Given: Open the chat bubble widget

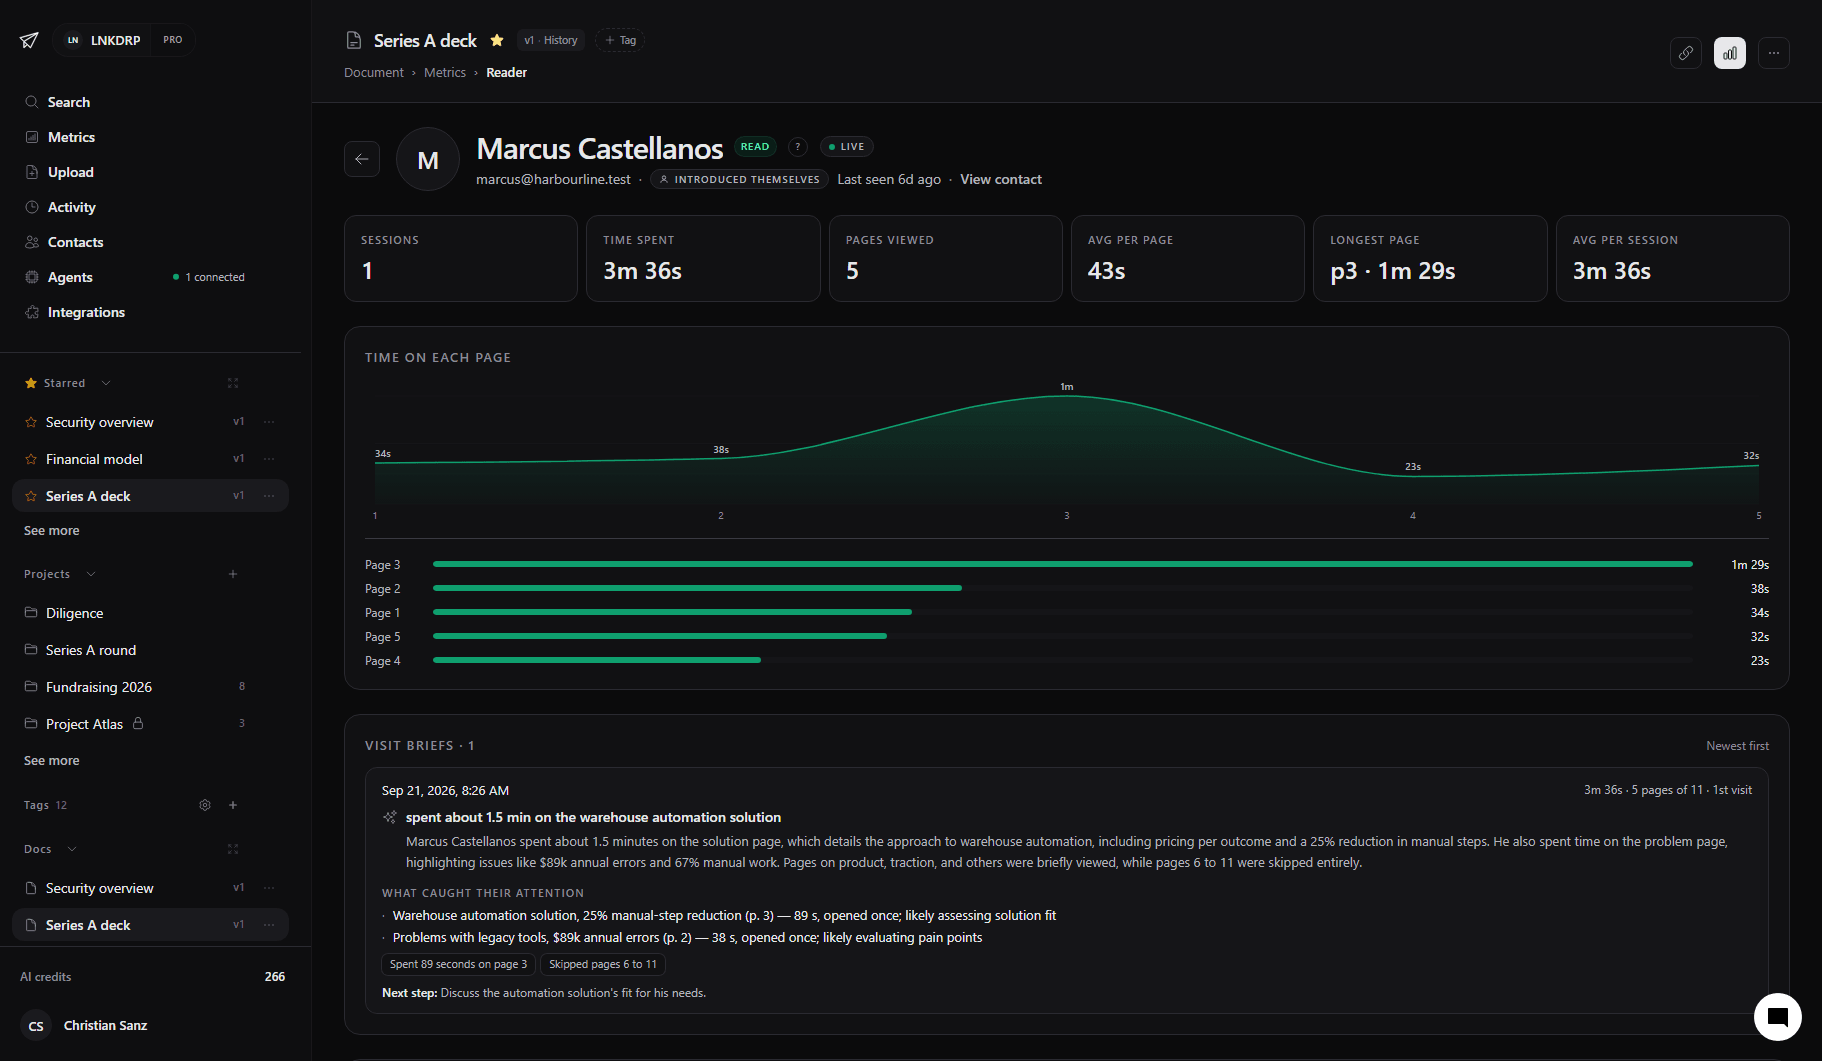Looking at the screenshot, I should click(x=1778, y=1017).
